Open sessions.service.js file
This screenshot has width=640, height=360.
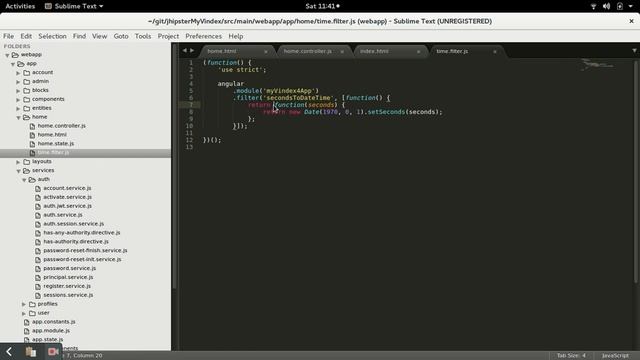tap(68, 295)
